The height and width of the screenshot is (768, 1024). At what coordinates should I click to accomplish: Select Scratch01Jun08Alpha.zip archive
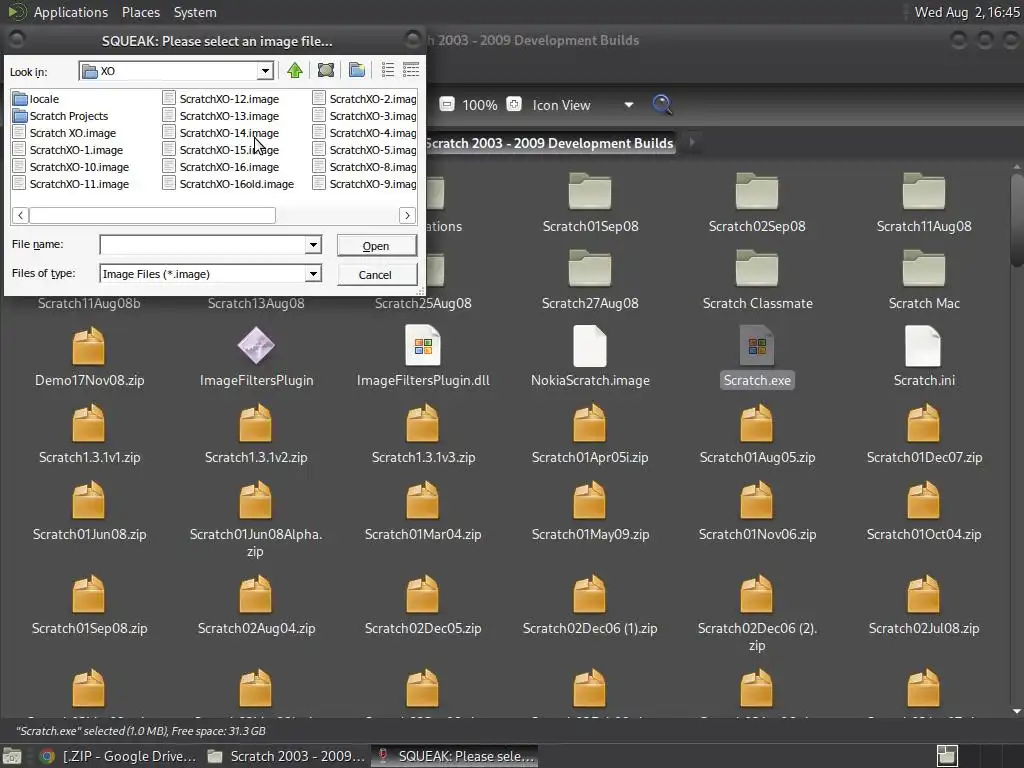[x=256, y=519]
